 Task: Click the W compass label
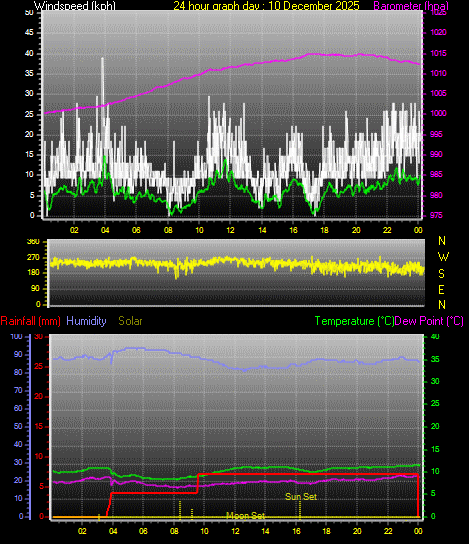(443, 257)
